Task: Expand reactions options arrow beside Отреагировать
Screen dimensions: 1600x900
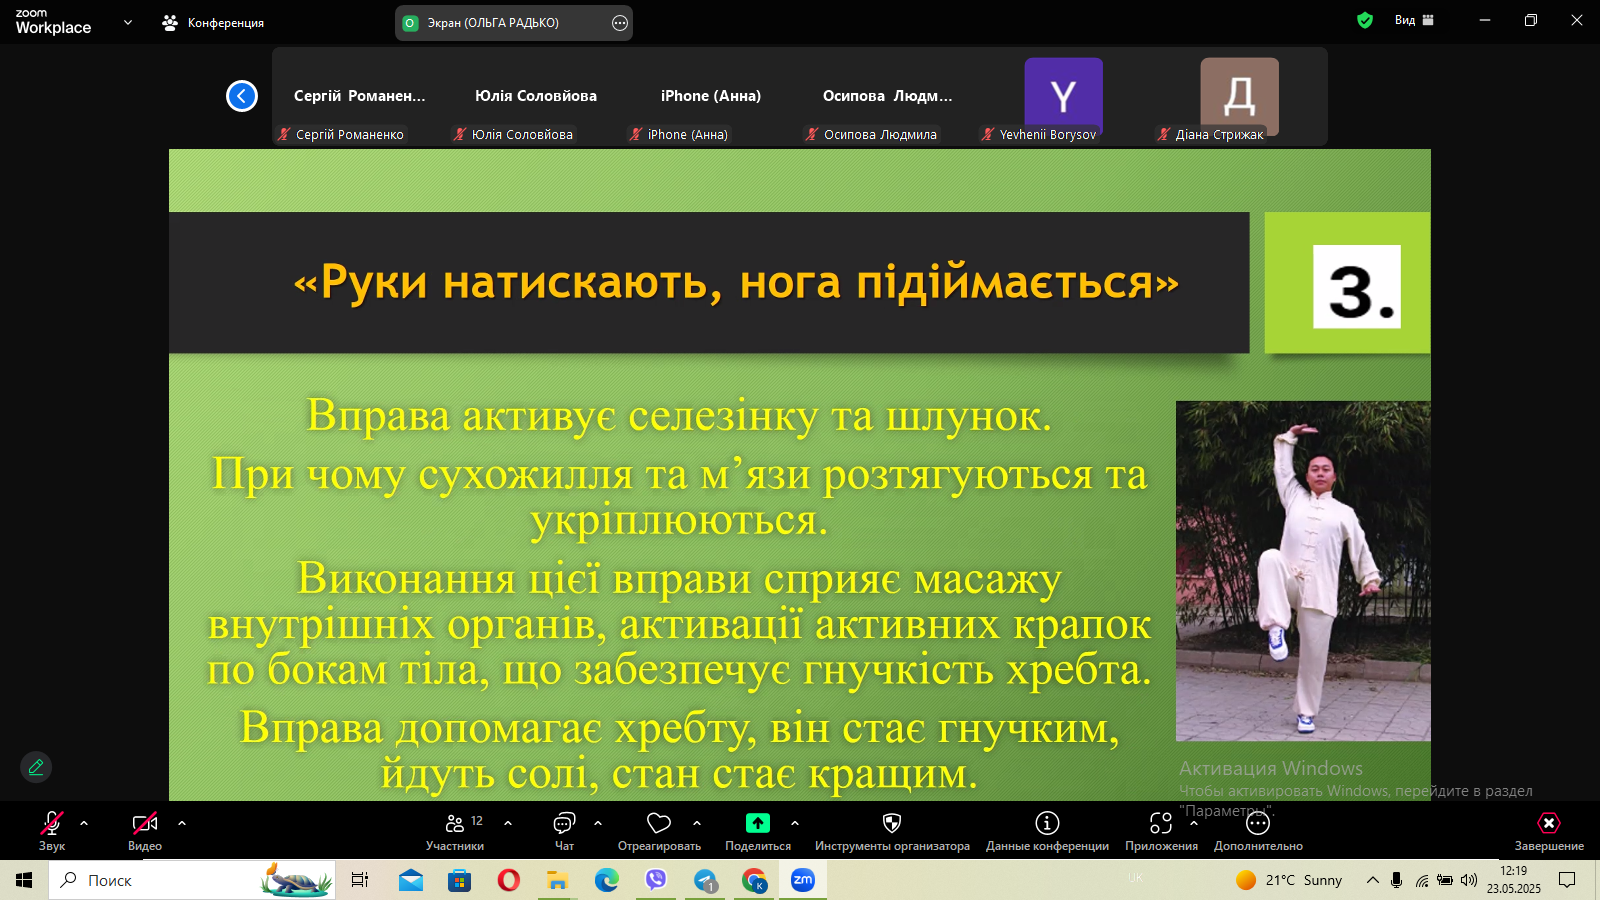Action: (697, 823)
